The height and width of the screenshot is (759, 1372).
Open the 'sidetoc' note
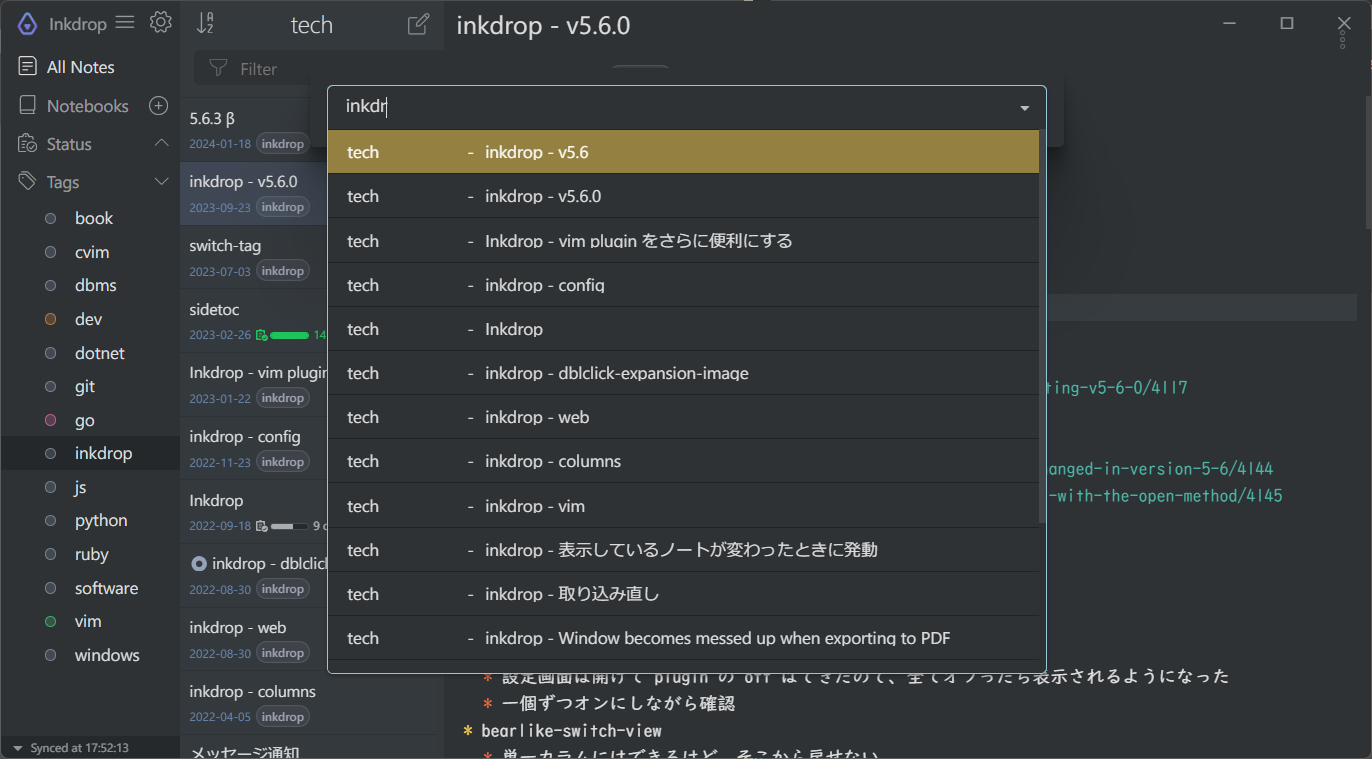[254, 321]
